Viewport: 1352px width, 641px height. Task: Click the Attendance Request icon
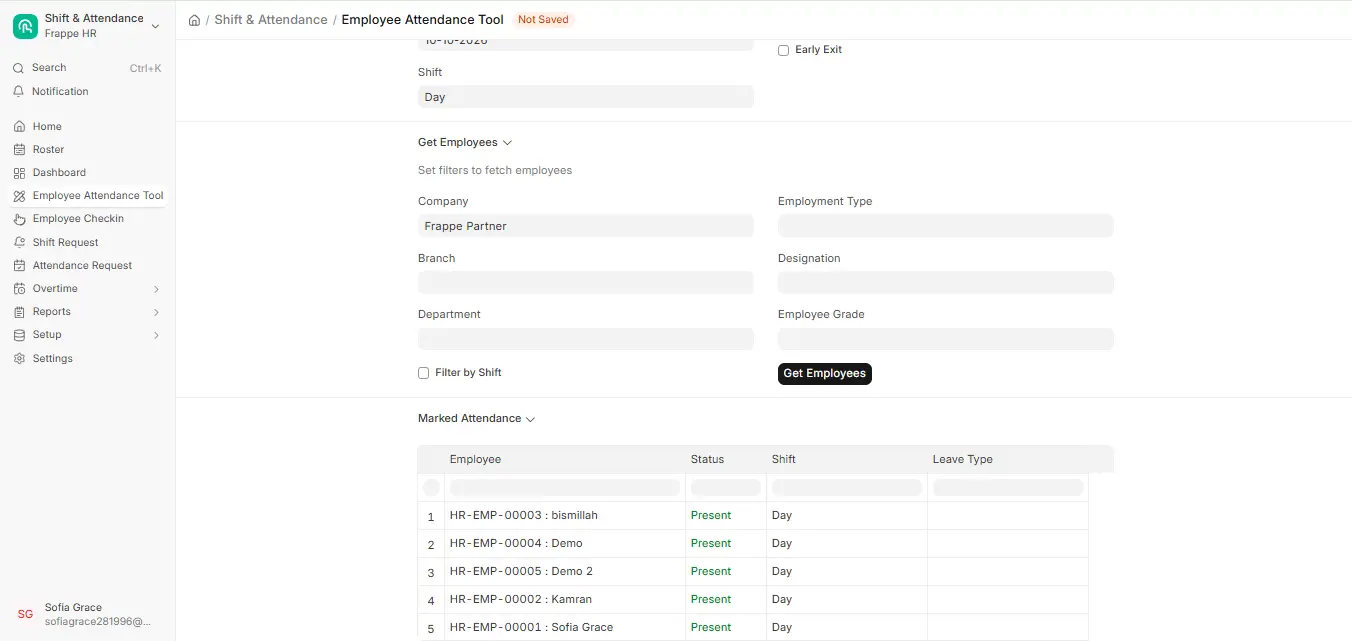pos(19,266)
